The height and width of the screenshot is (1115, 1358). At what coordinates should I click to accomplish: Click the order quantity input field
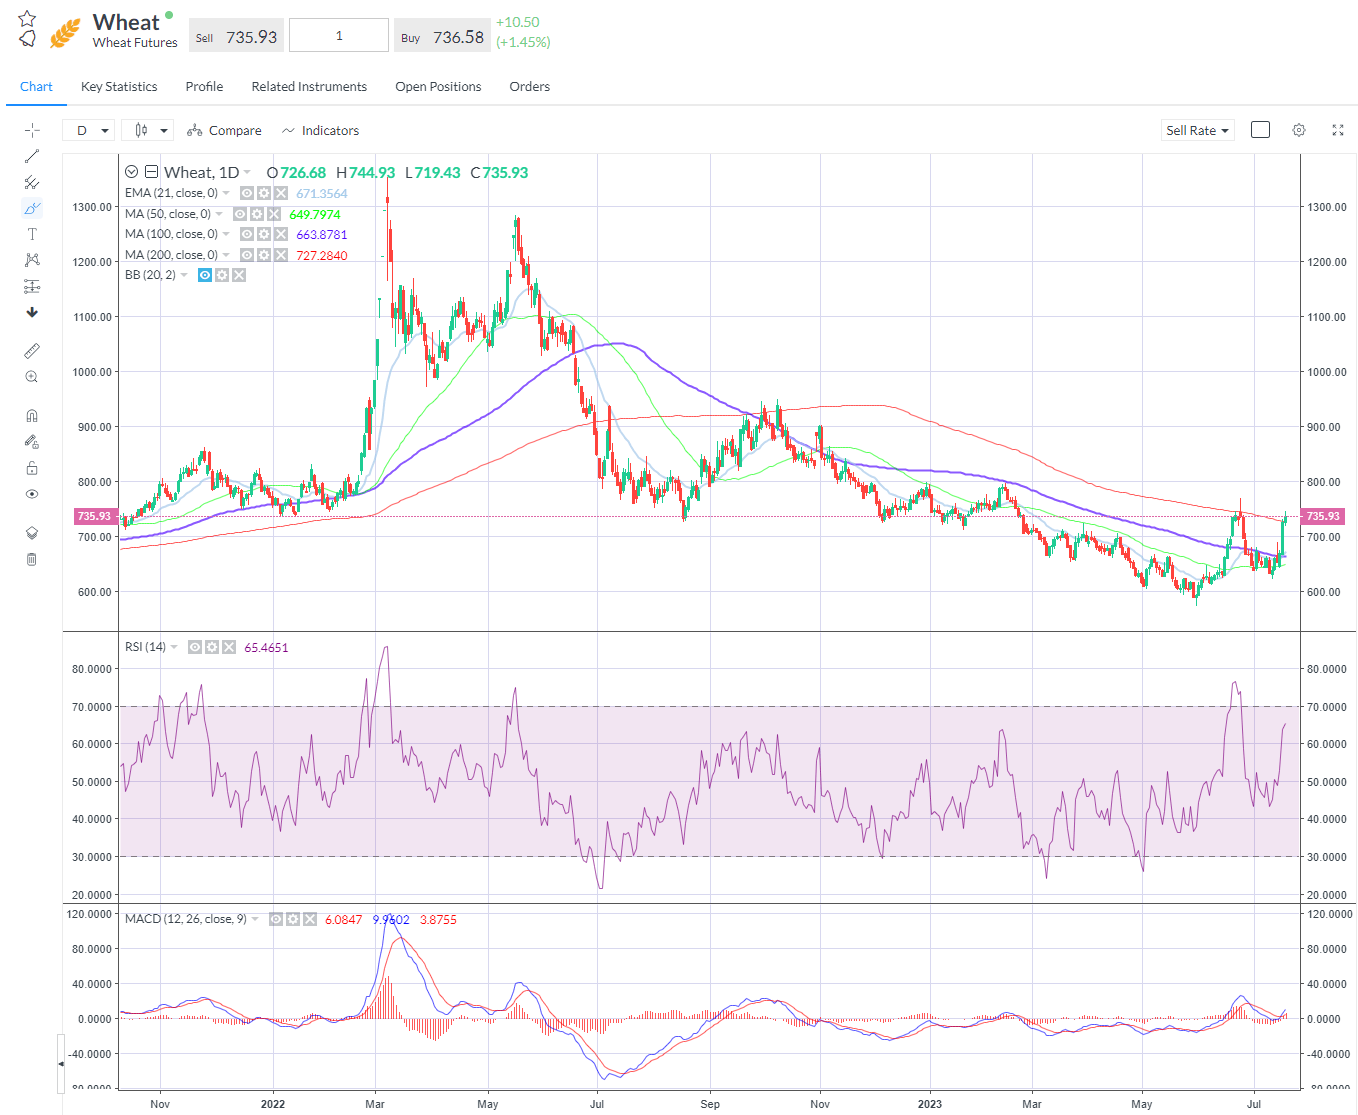click(x=338, y=34)
